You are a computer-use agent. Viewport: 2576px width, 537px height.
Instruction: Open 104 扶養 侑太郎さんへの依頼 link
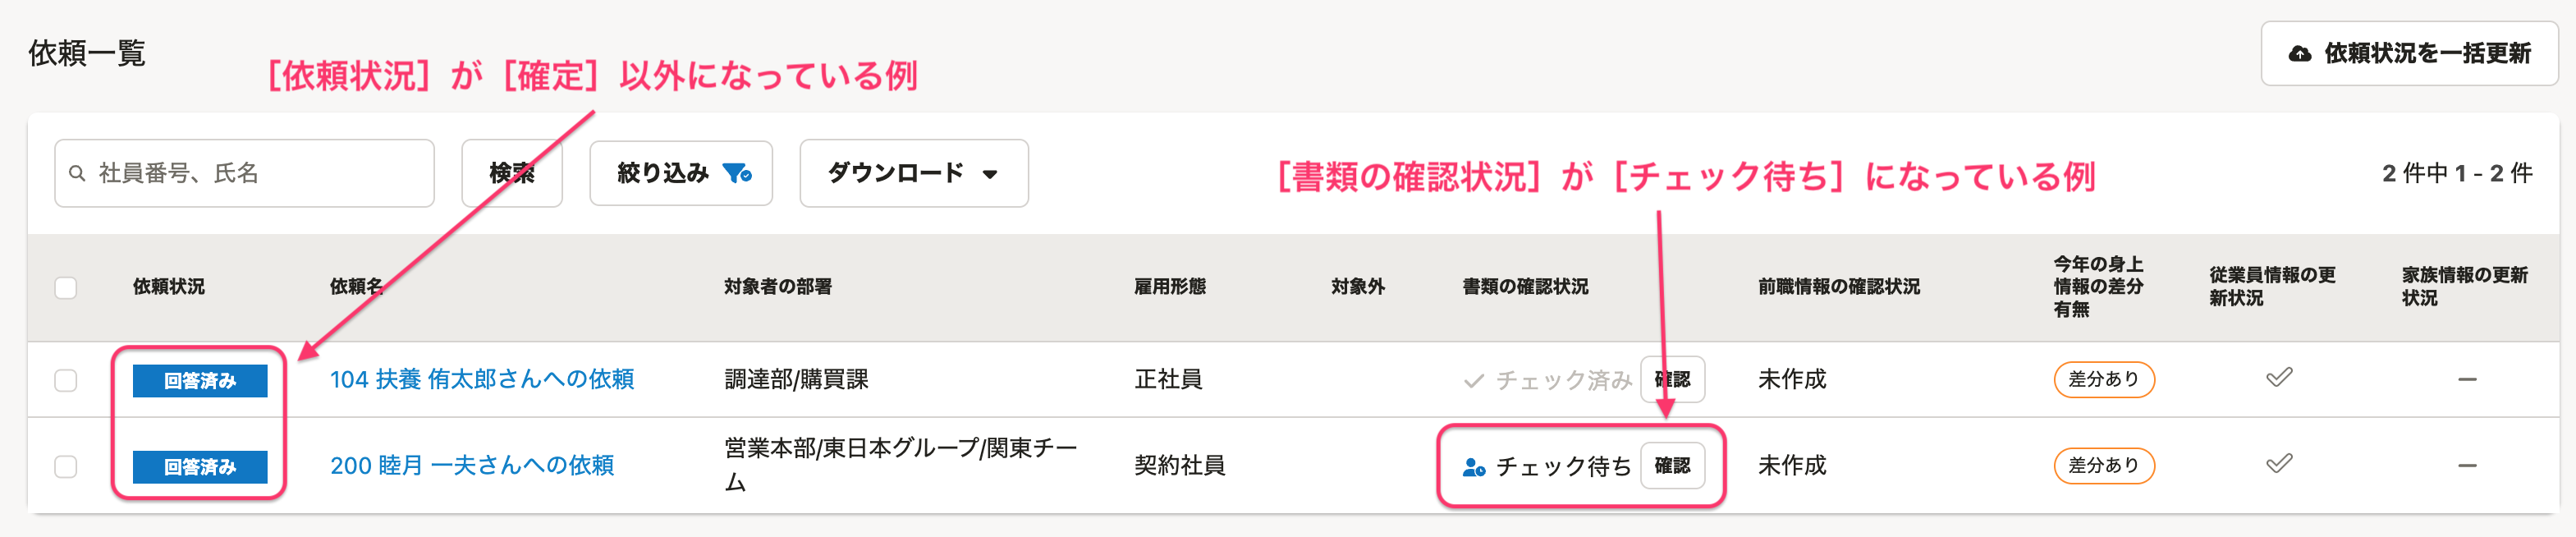coord(482,379)
